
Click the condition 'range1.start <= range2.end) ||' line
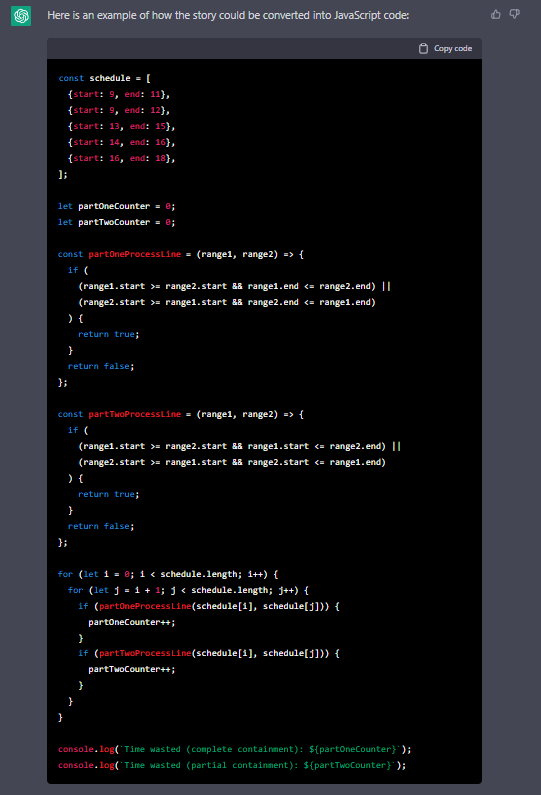239,446
